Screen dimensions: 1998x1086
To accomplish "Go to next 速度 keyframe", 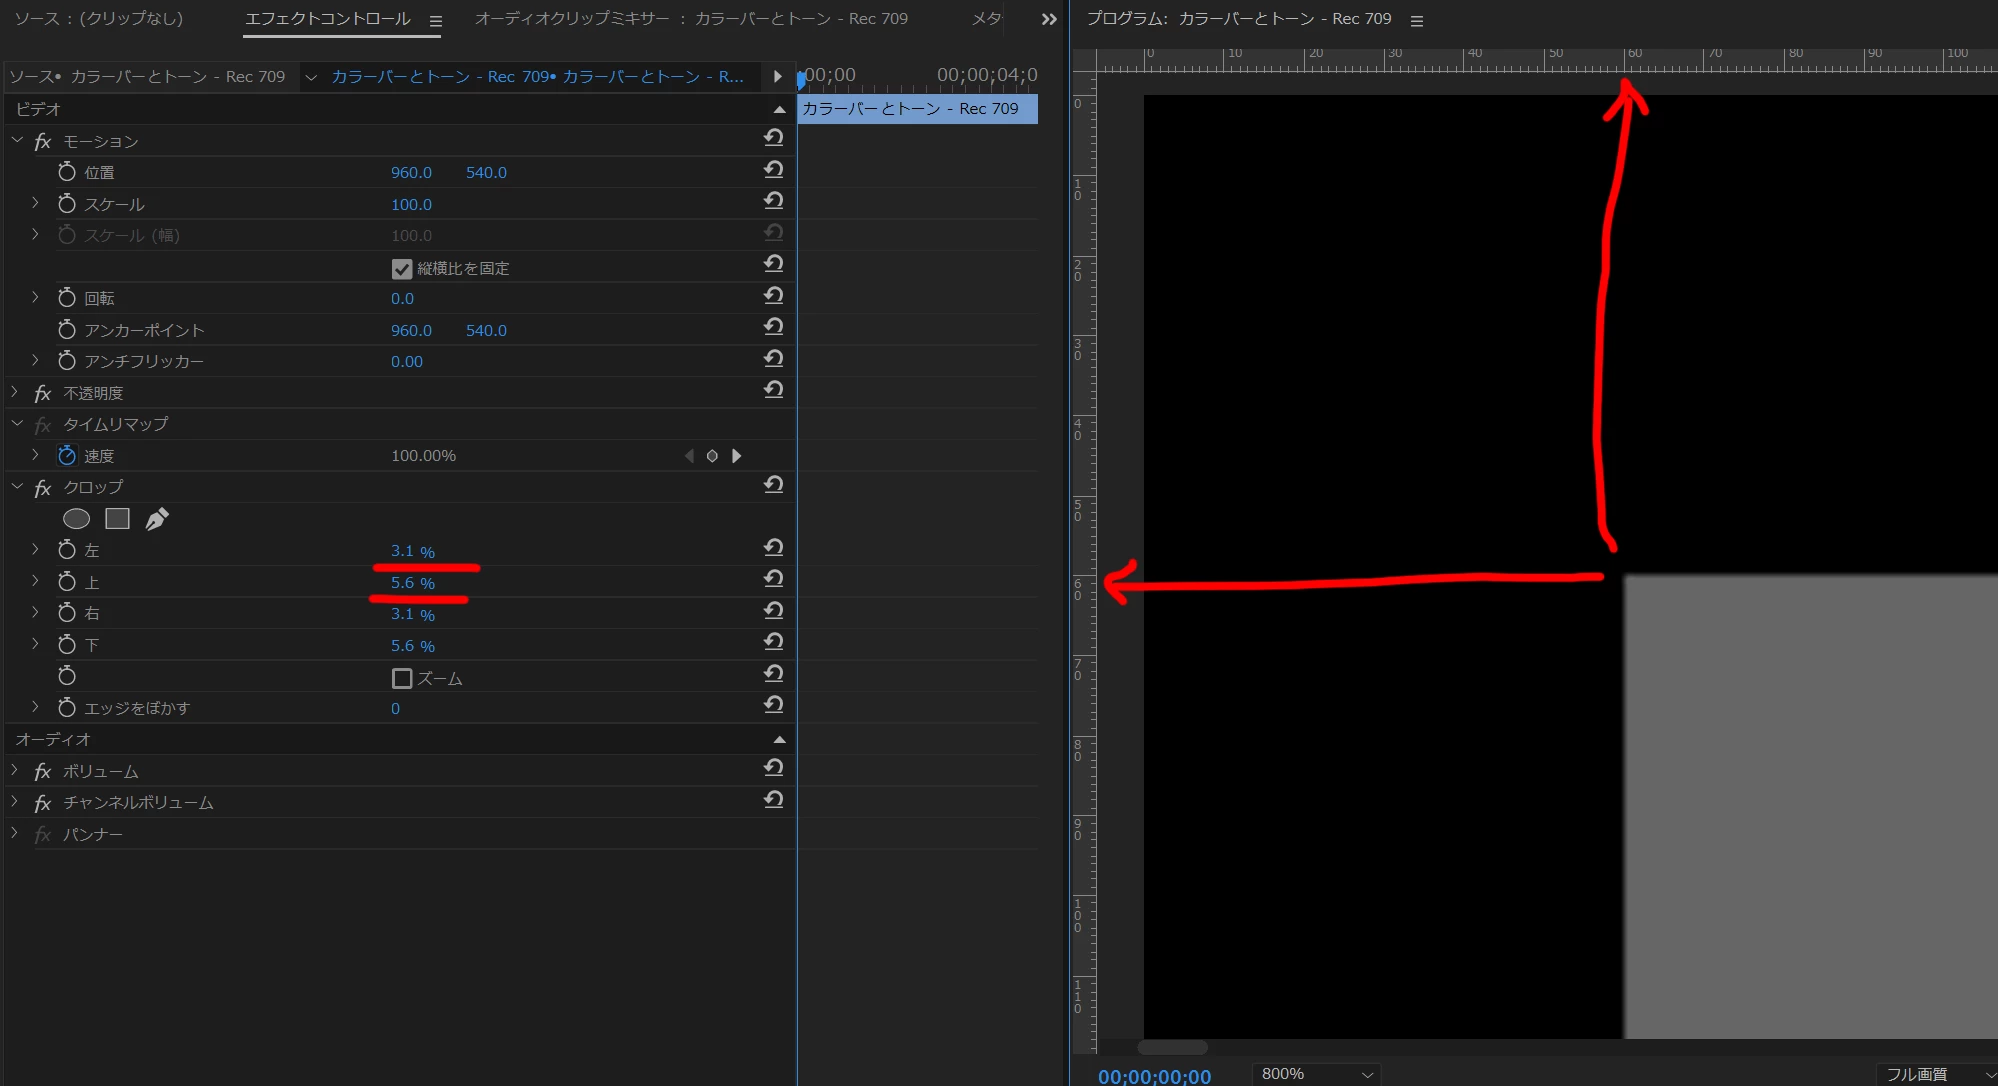I will [x=737, y=456].
